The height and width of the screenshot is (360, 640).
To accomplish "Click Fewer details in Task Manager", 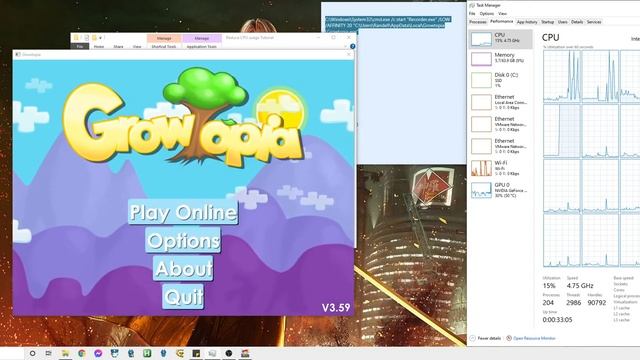I will [x=485, y=338].
